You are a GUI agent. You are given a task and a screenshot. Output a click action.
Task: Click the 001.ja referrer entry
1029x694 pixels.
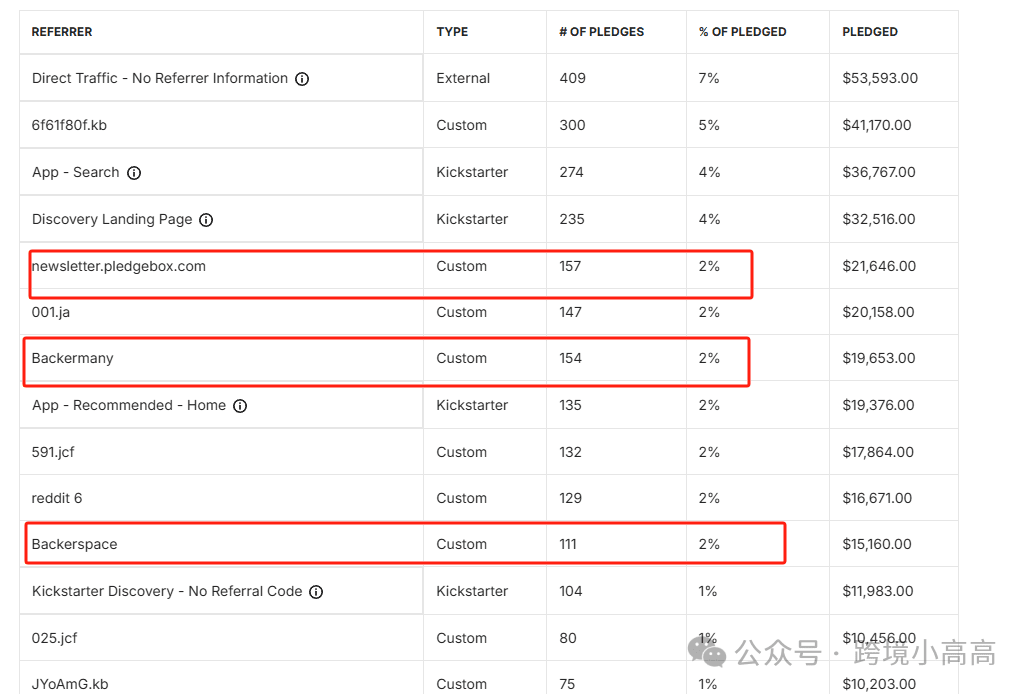pos(51,312)
